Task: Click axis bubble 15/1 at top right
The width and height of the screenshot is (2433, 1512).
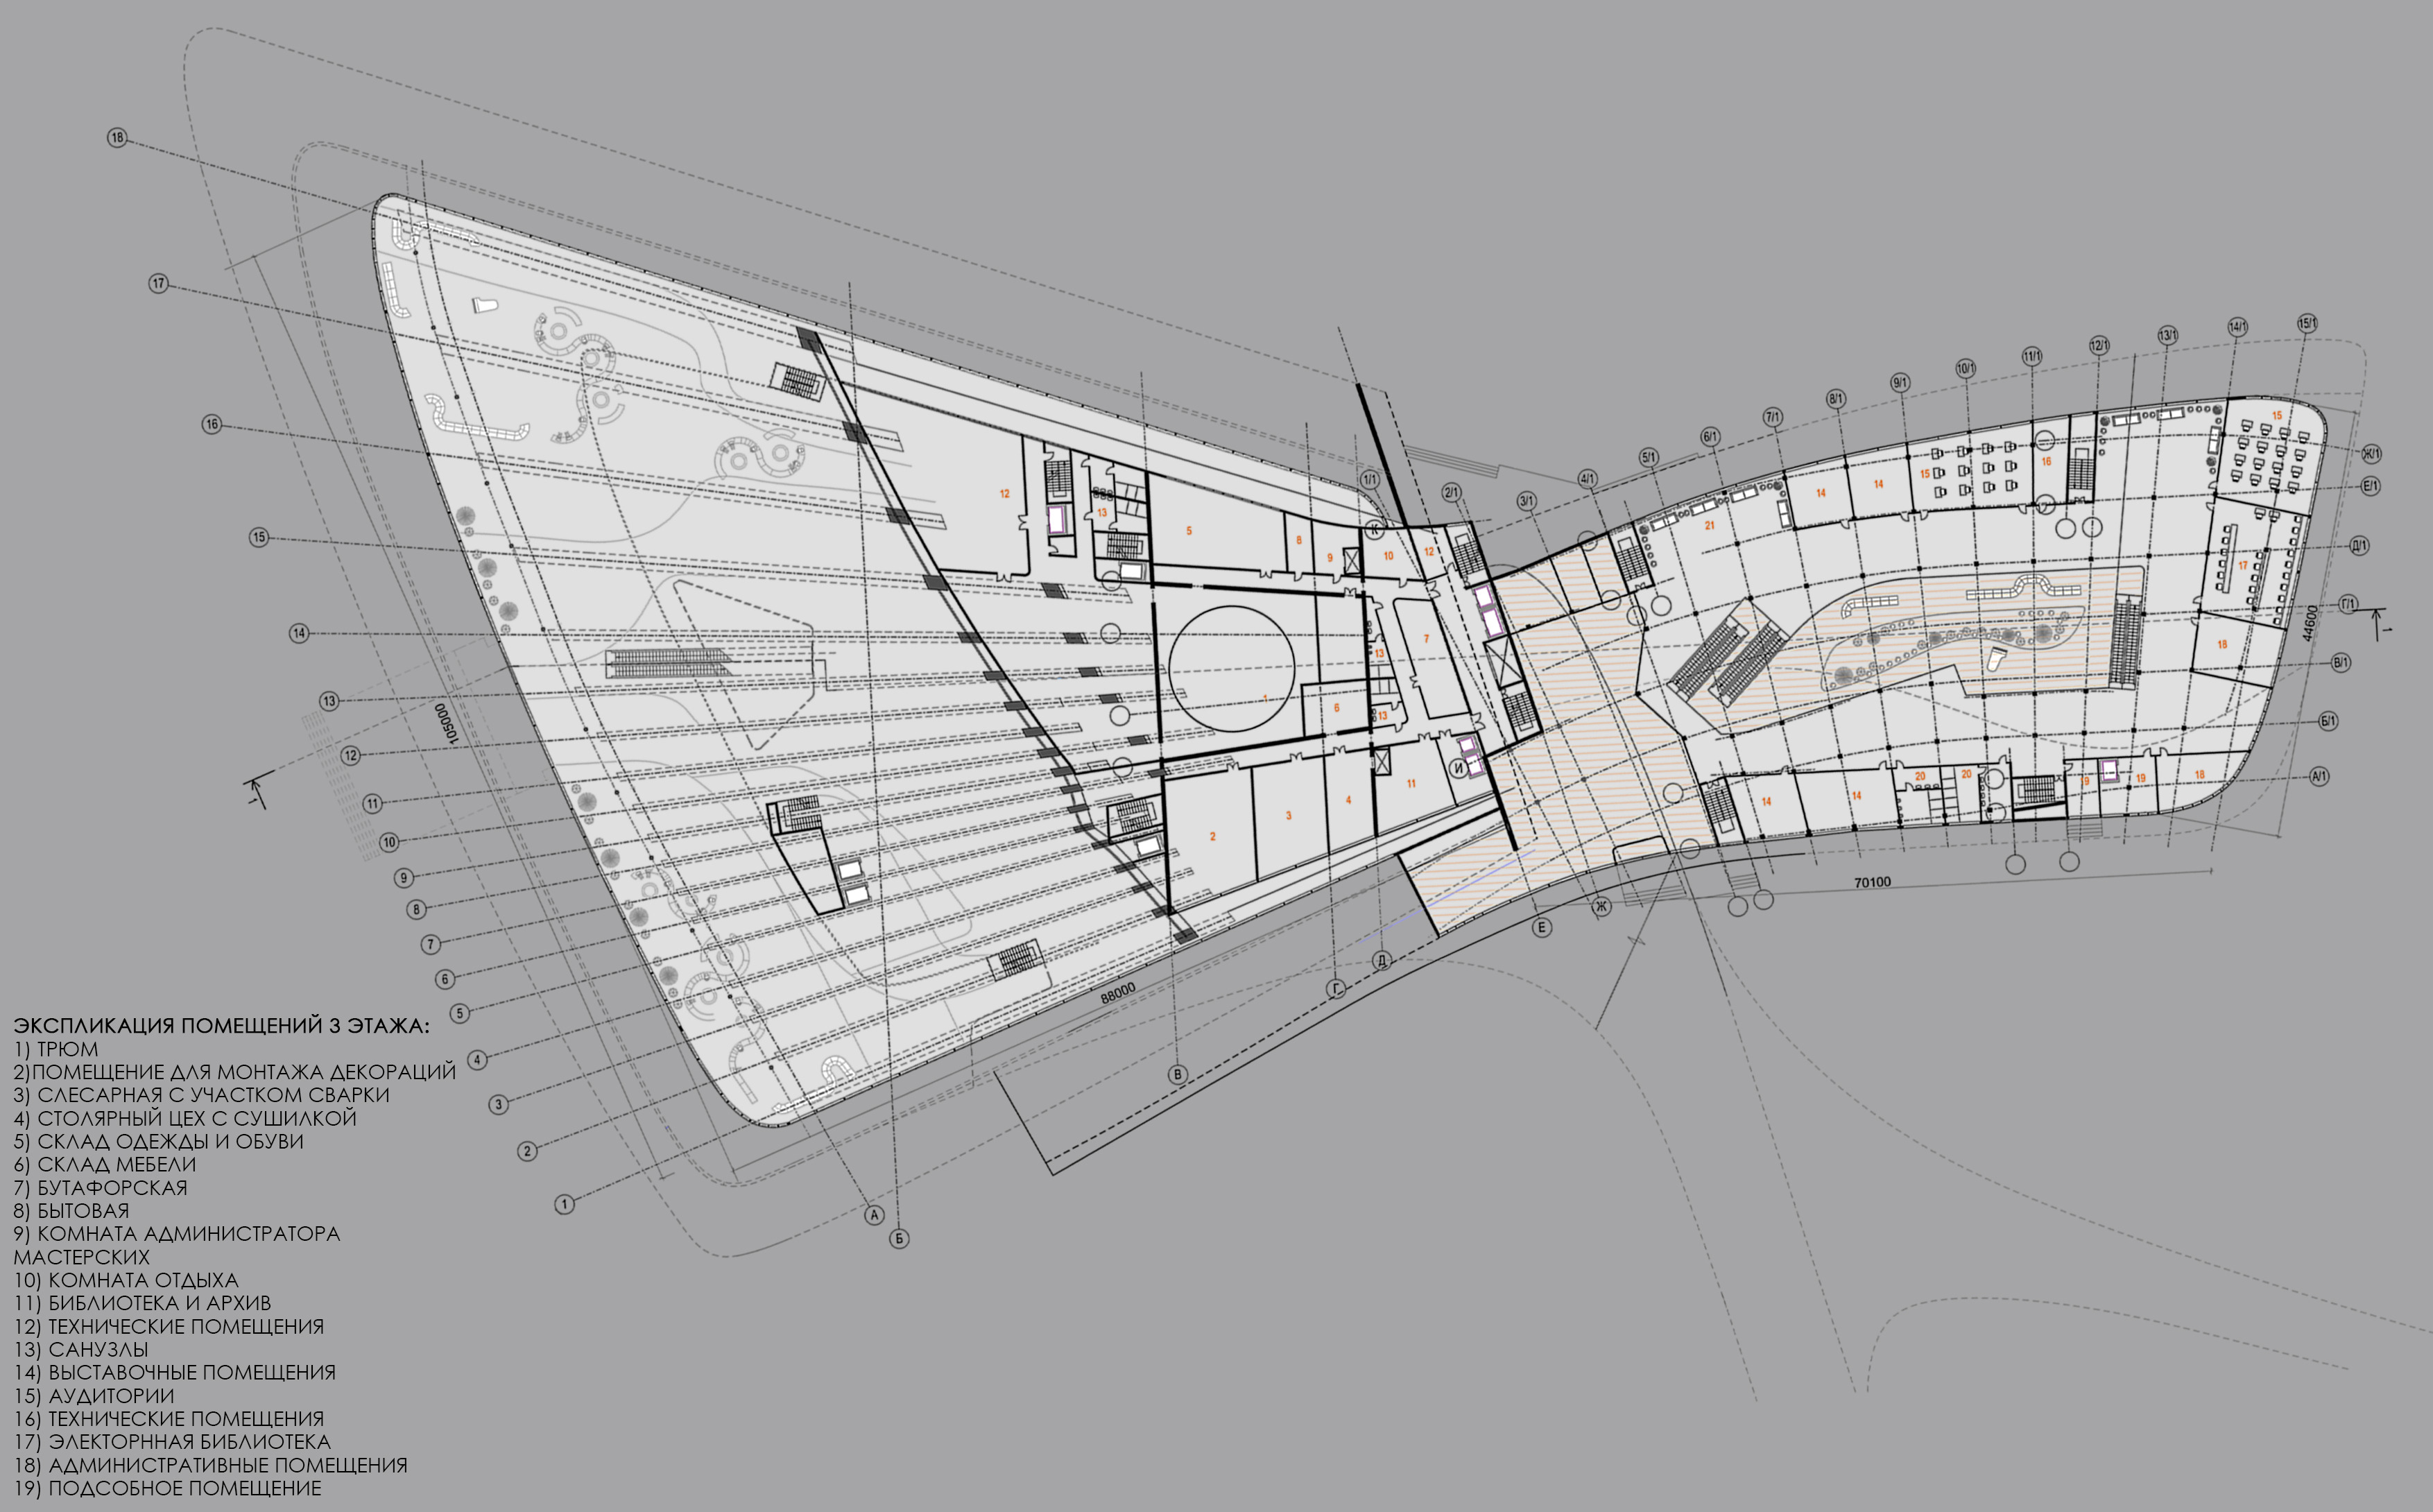Action: pos(2307,323)
